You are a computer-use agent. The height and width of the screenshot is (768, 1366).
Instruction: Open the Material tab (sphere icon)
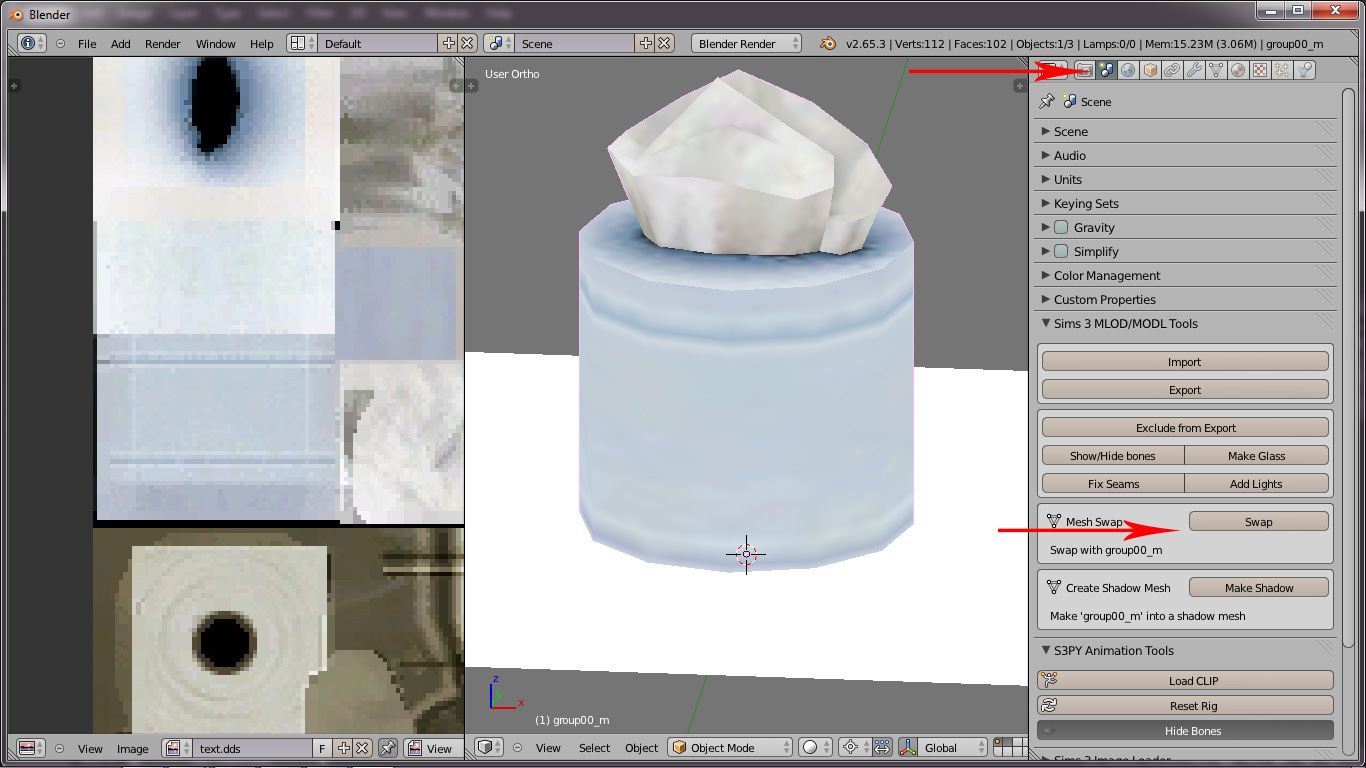click(1238, 70)
